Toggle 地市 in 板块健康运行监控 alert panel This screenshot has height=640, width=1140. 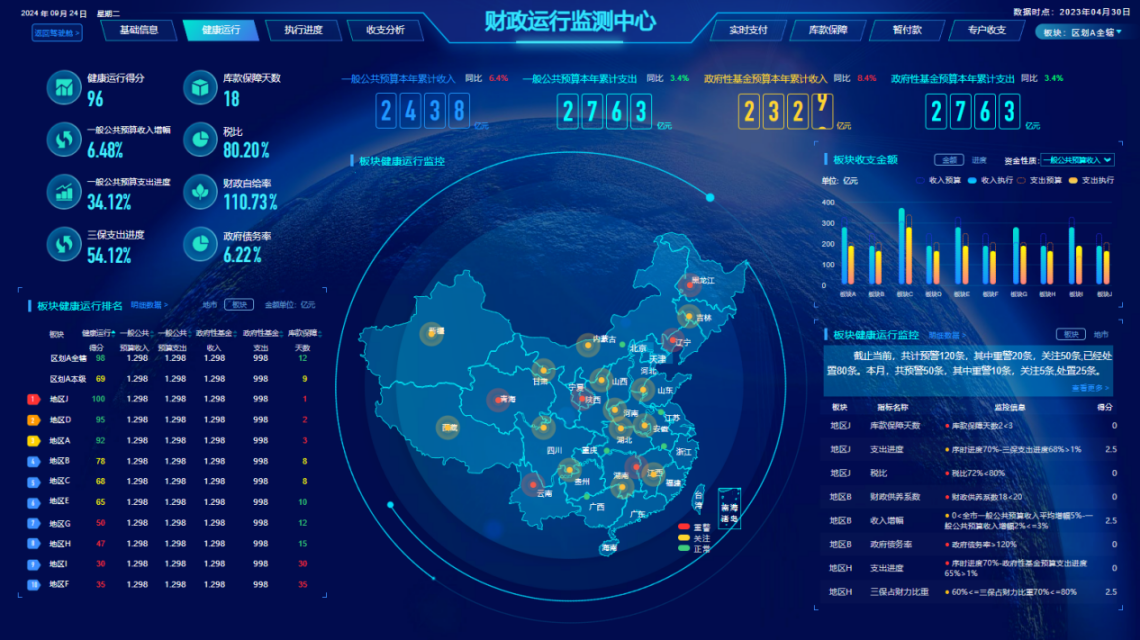1100,335
